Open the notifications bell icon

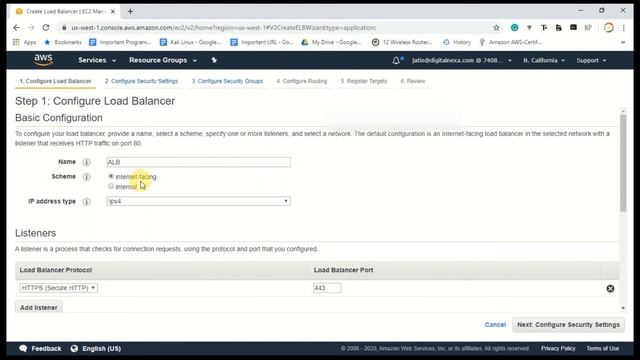(x=396, y=60)
